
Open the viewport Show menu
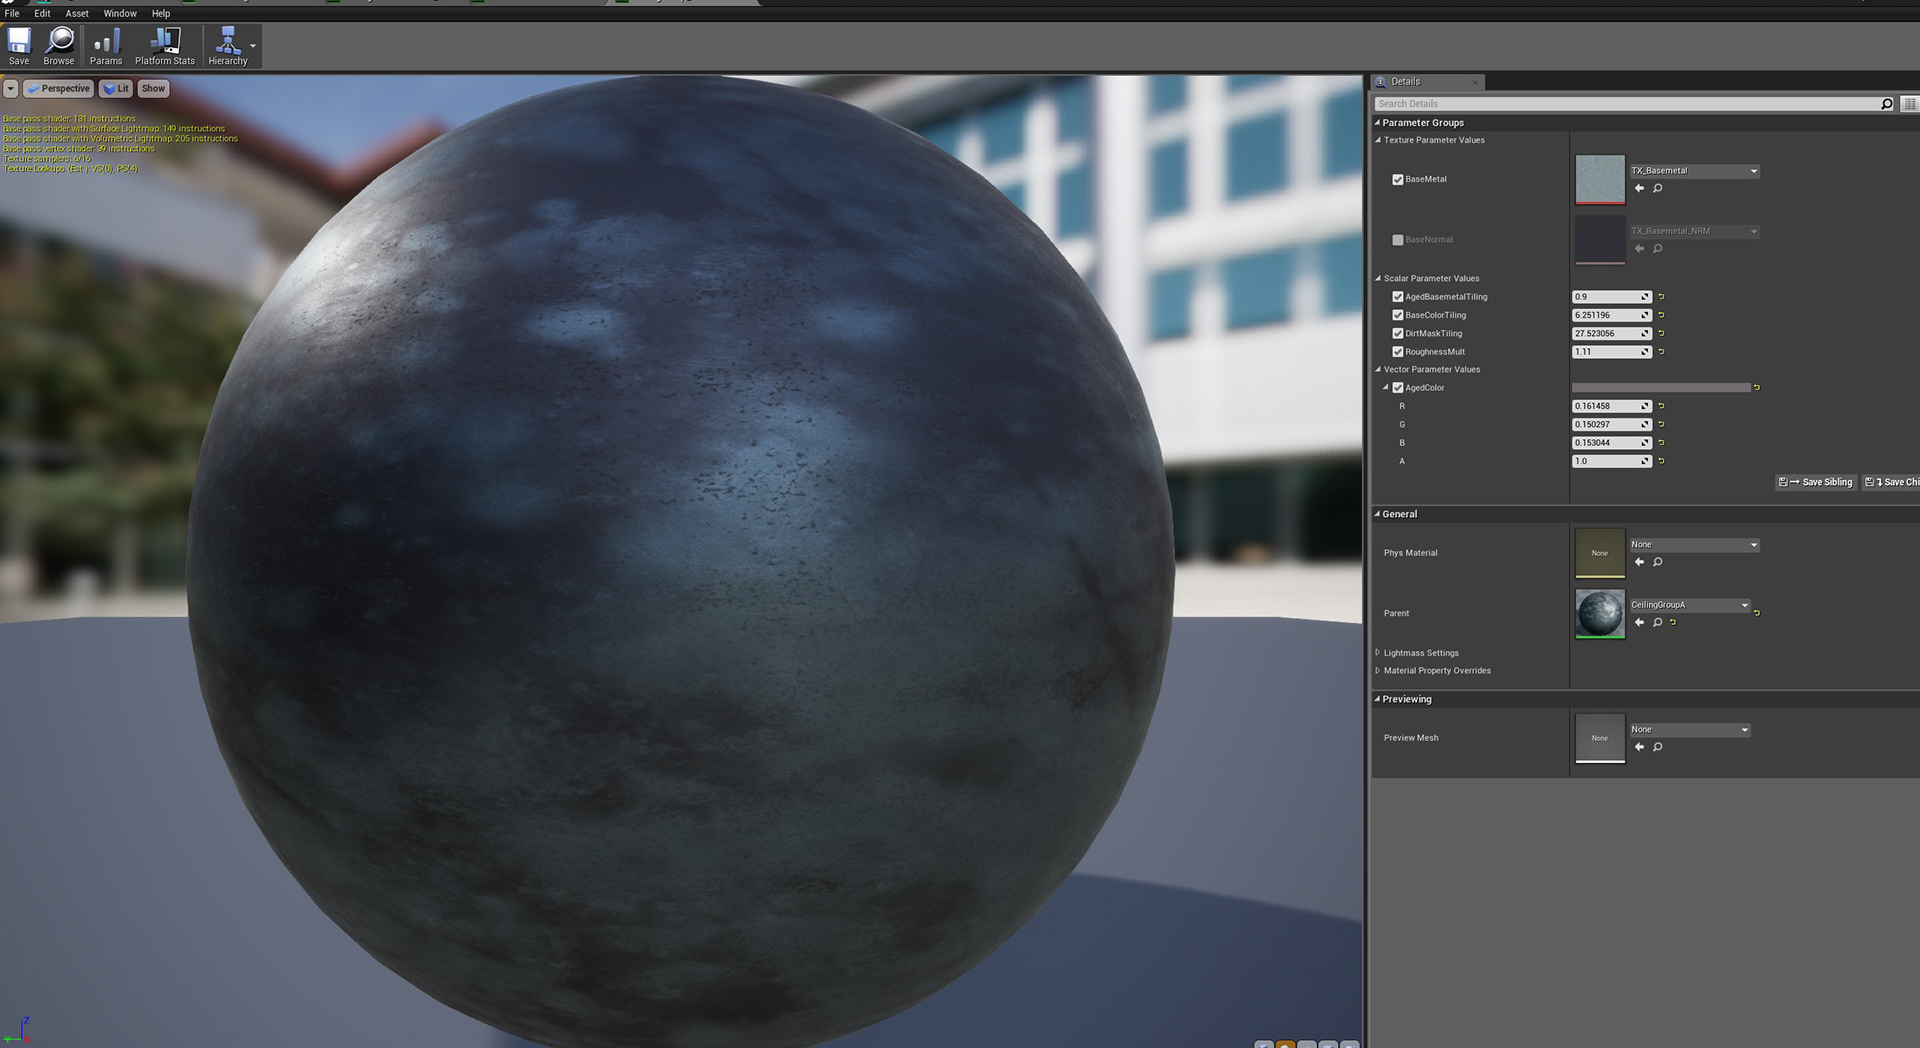click(x=153, y=89)
